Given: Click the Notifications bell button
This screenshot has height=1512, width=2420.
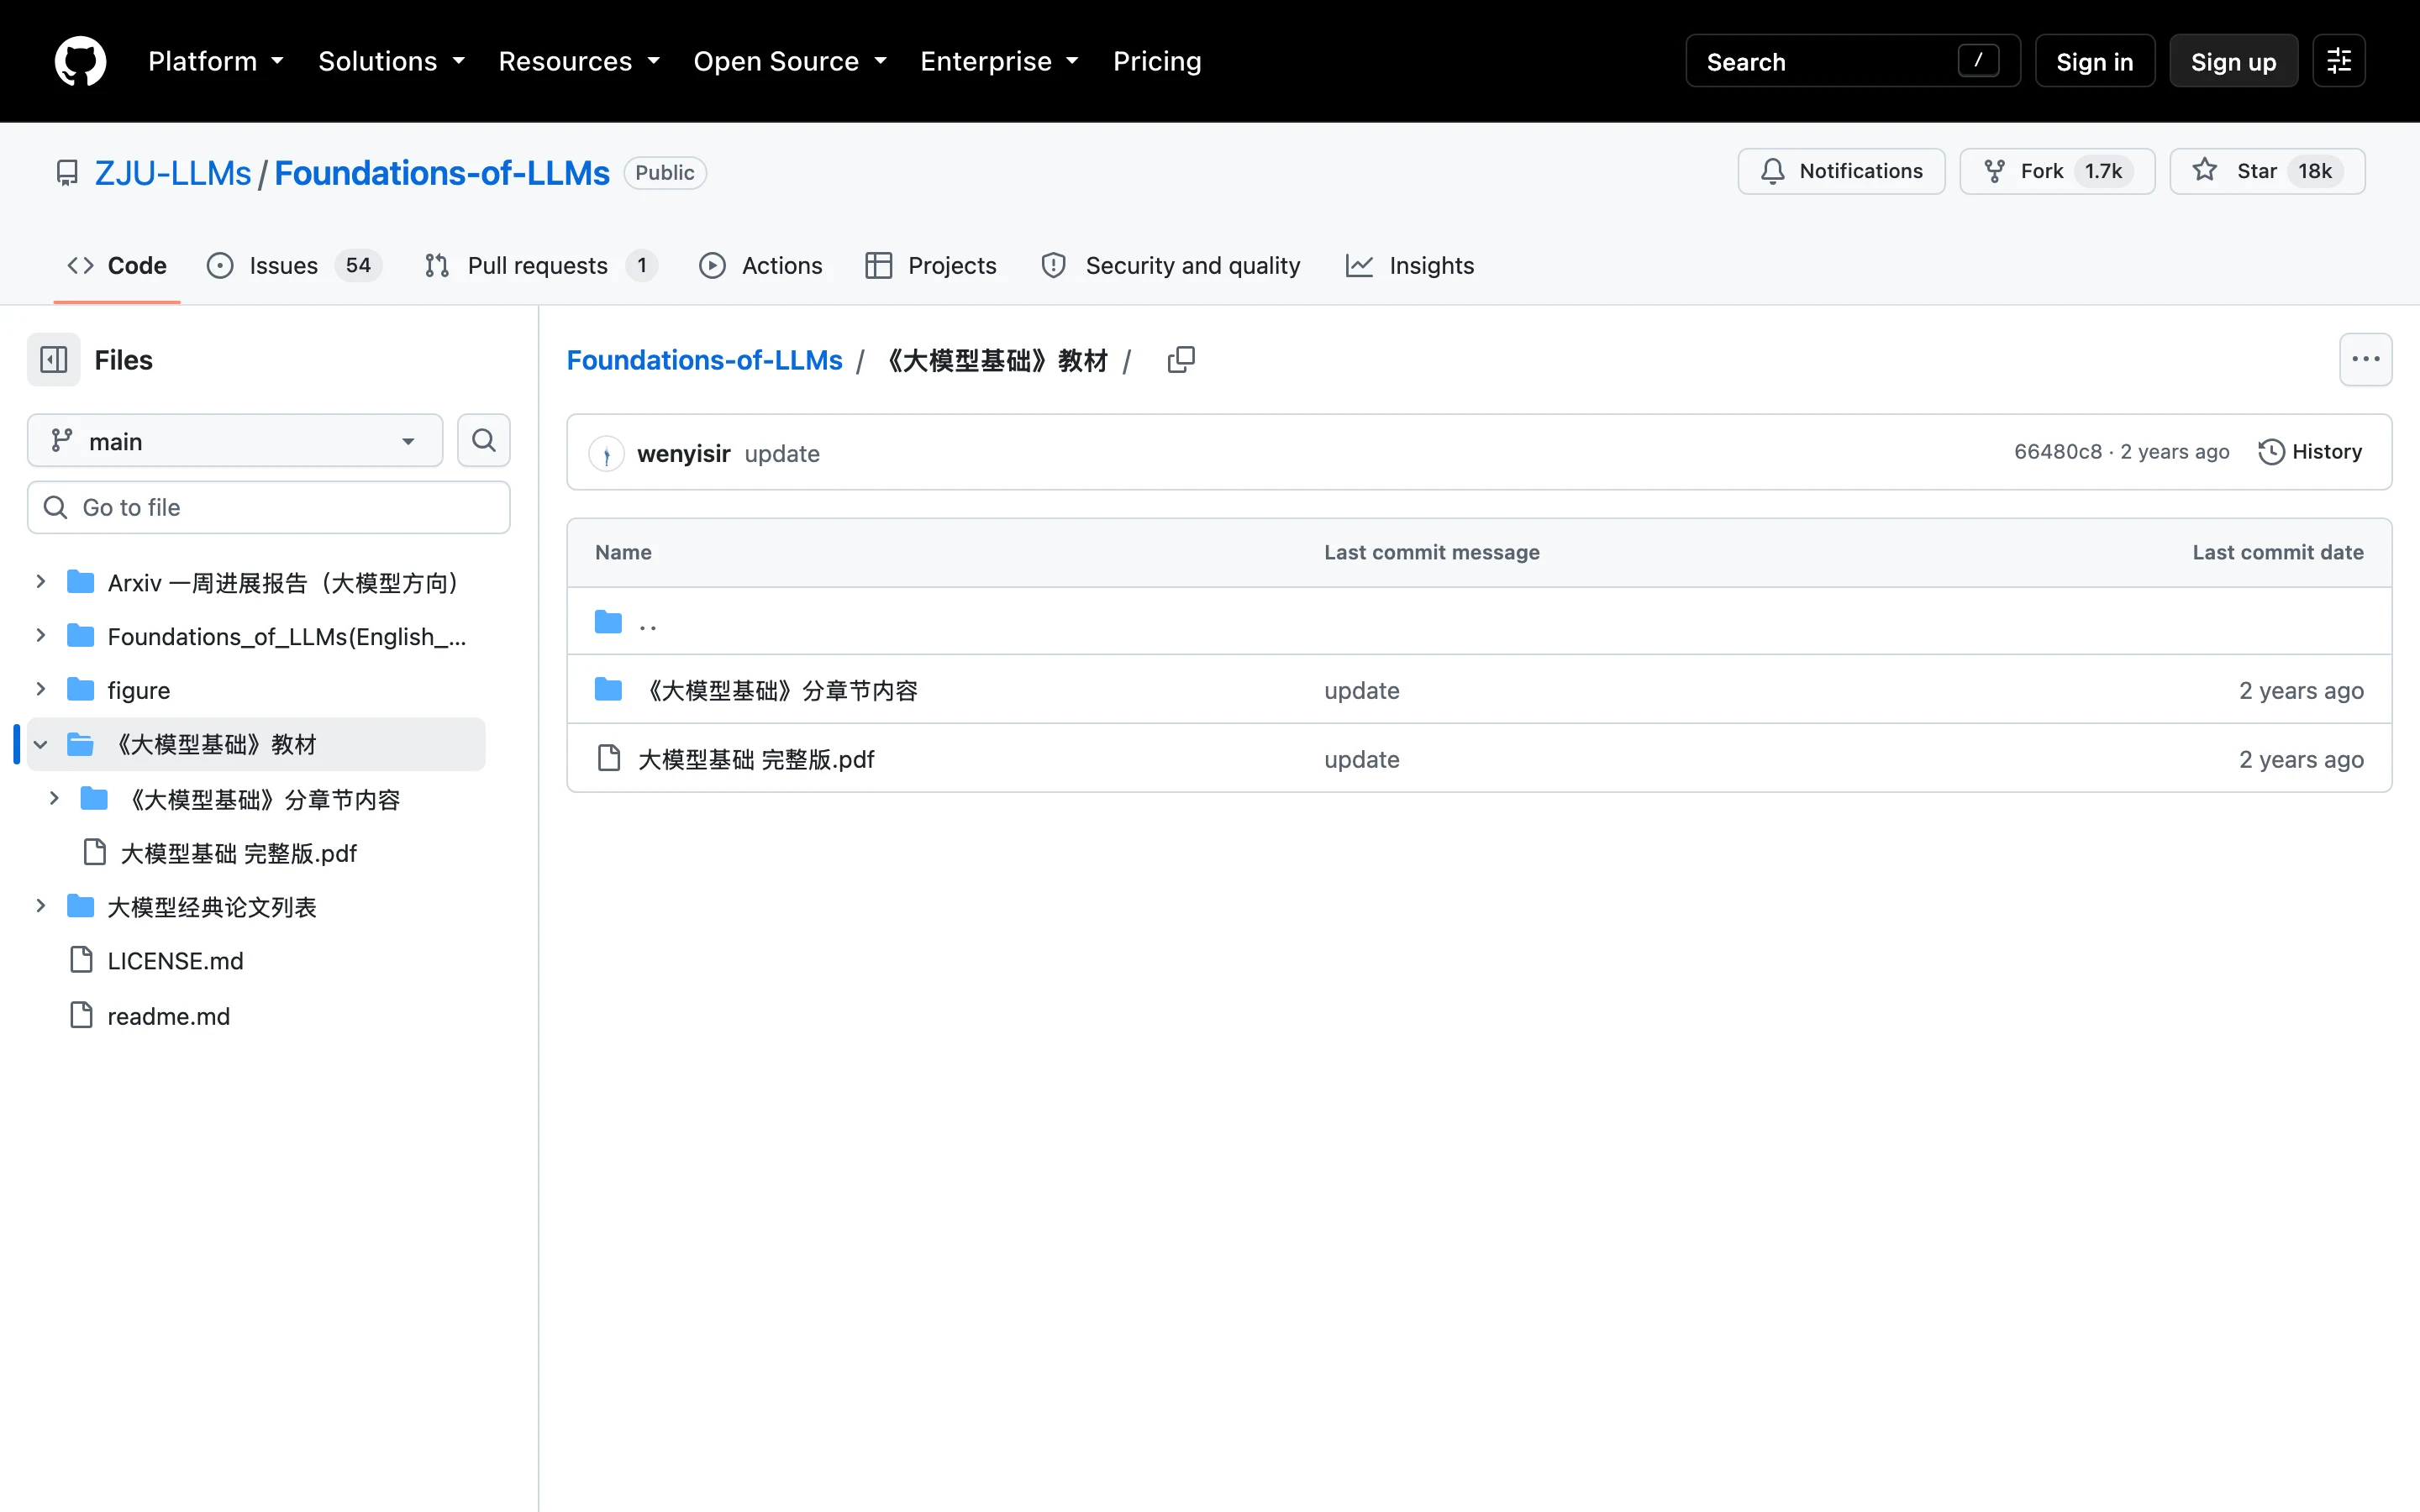Looking at the screenshot, I should coord(1841,171).
